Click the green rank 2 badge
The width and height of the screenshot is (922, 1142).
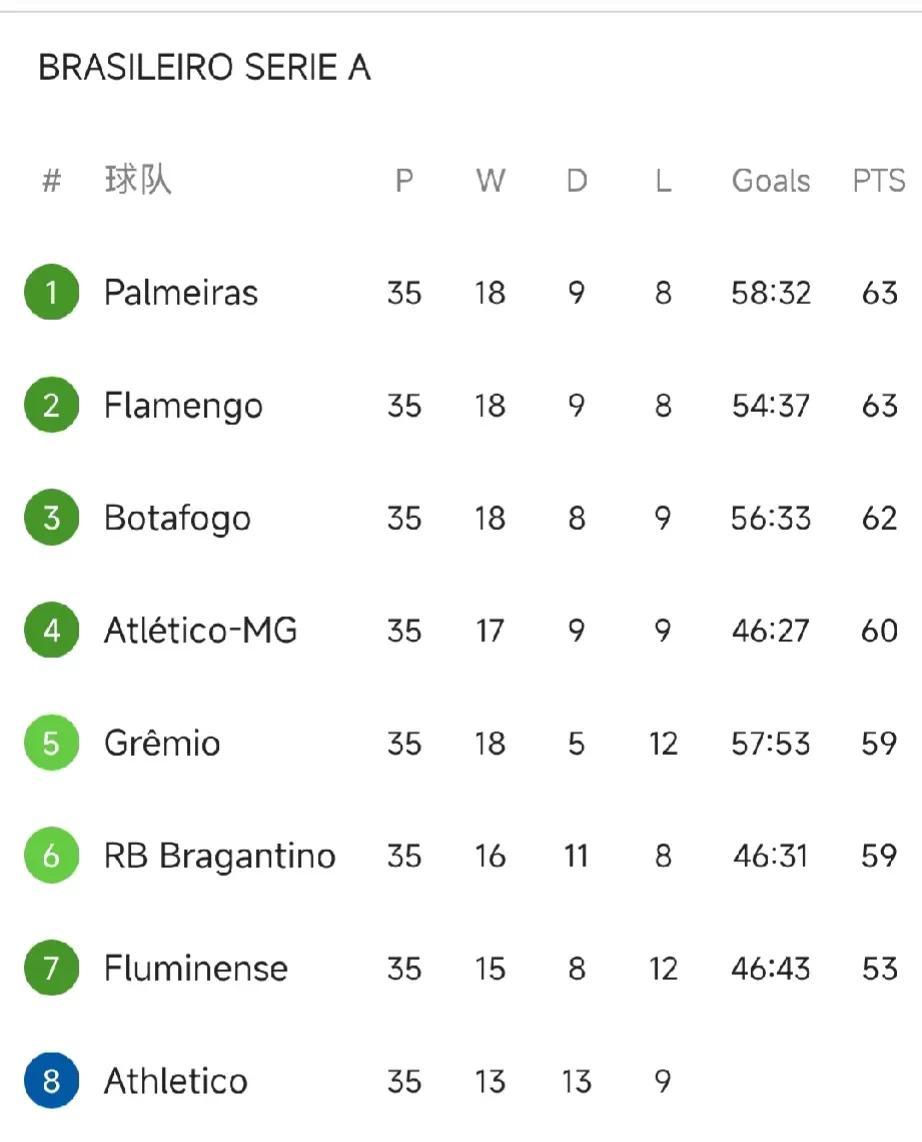point(51,405)
